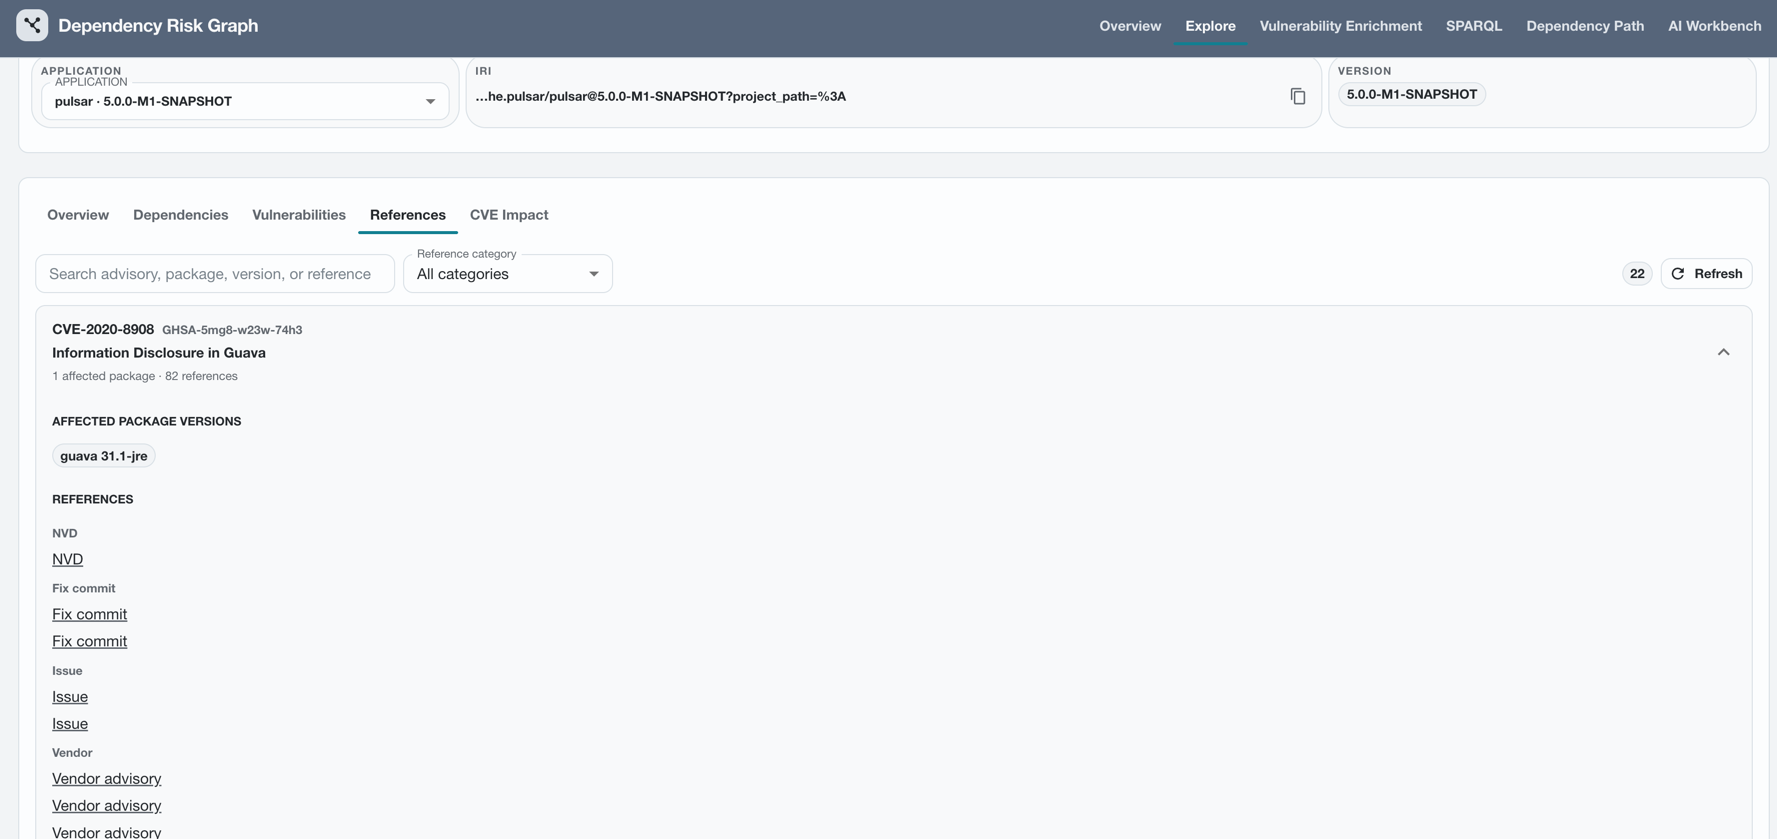The width and height of the screenshot is (1777, 839).
Task: Collapse the CVE-2020-8908 advisory card
Action: pos(1723,352)
